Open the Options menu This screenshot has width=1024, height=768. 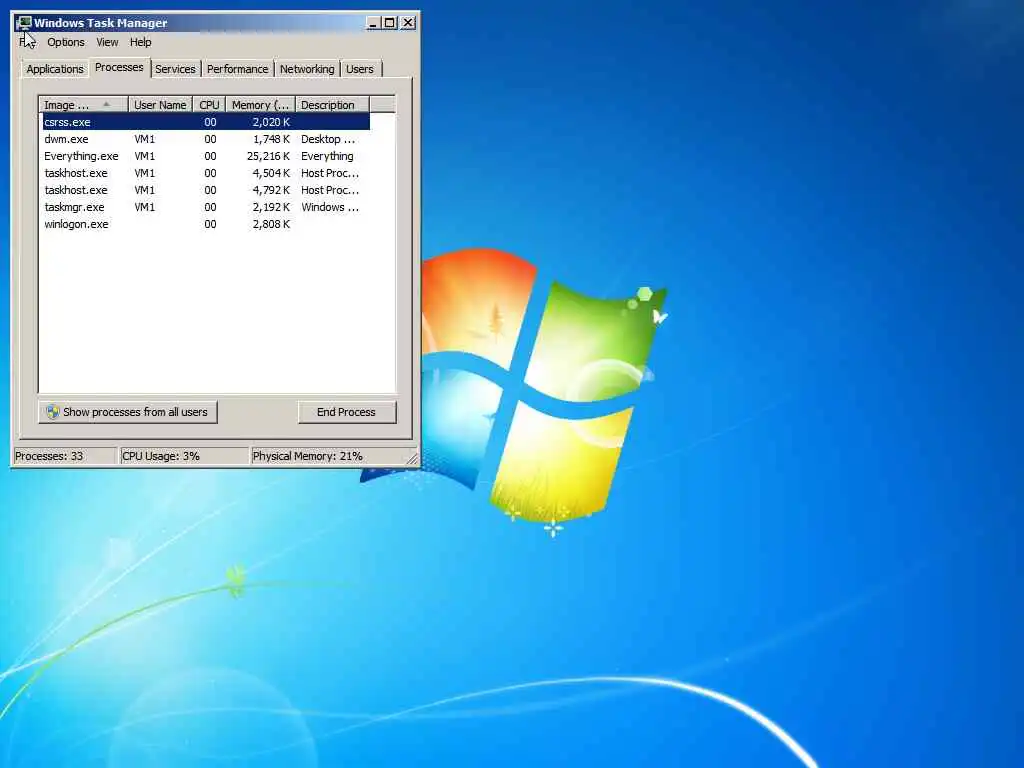point(65,42)
